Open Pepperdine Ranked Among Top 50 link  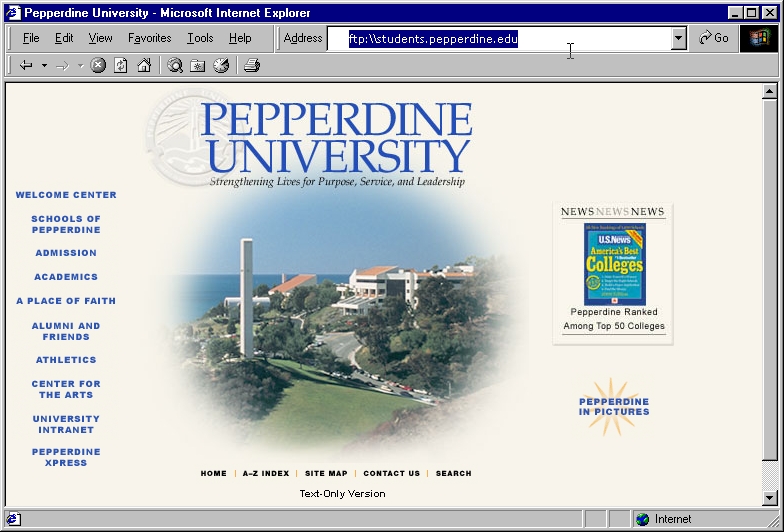tap(614, 319)
